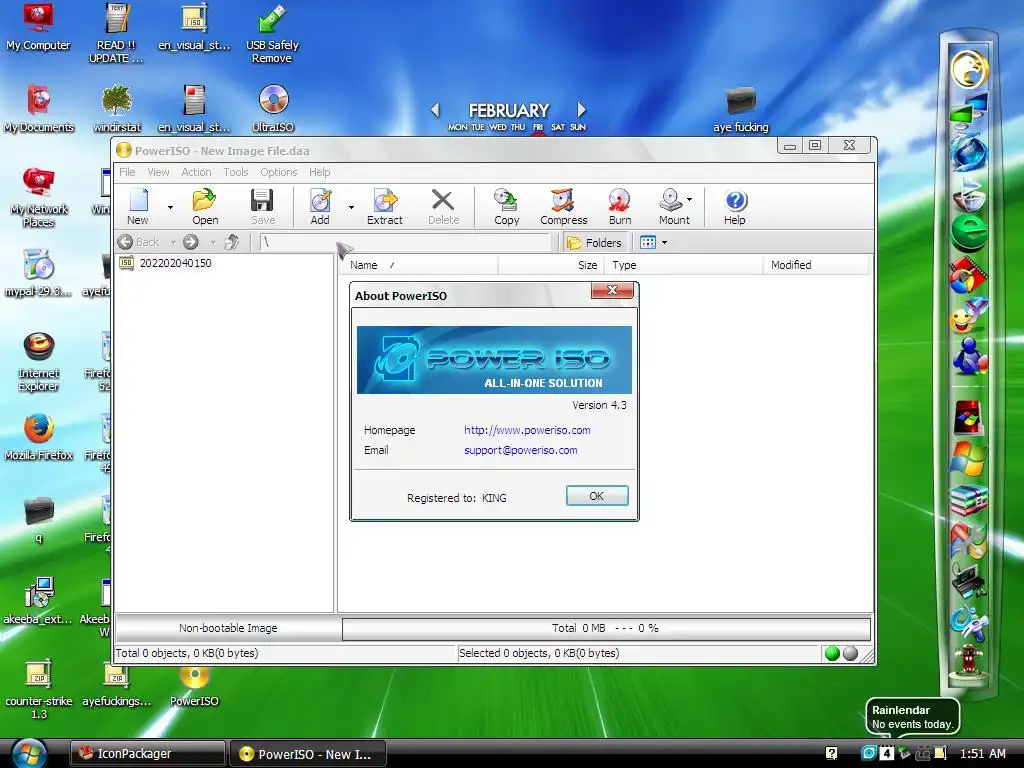Screen dimensions: 1024x768
Task: Click the Copy disc toolbar icon
Action: coord(506,206)
